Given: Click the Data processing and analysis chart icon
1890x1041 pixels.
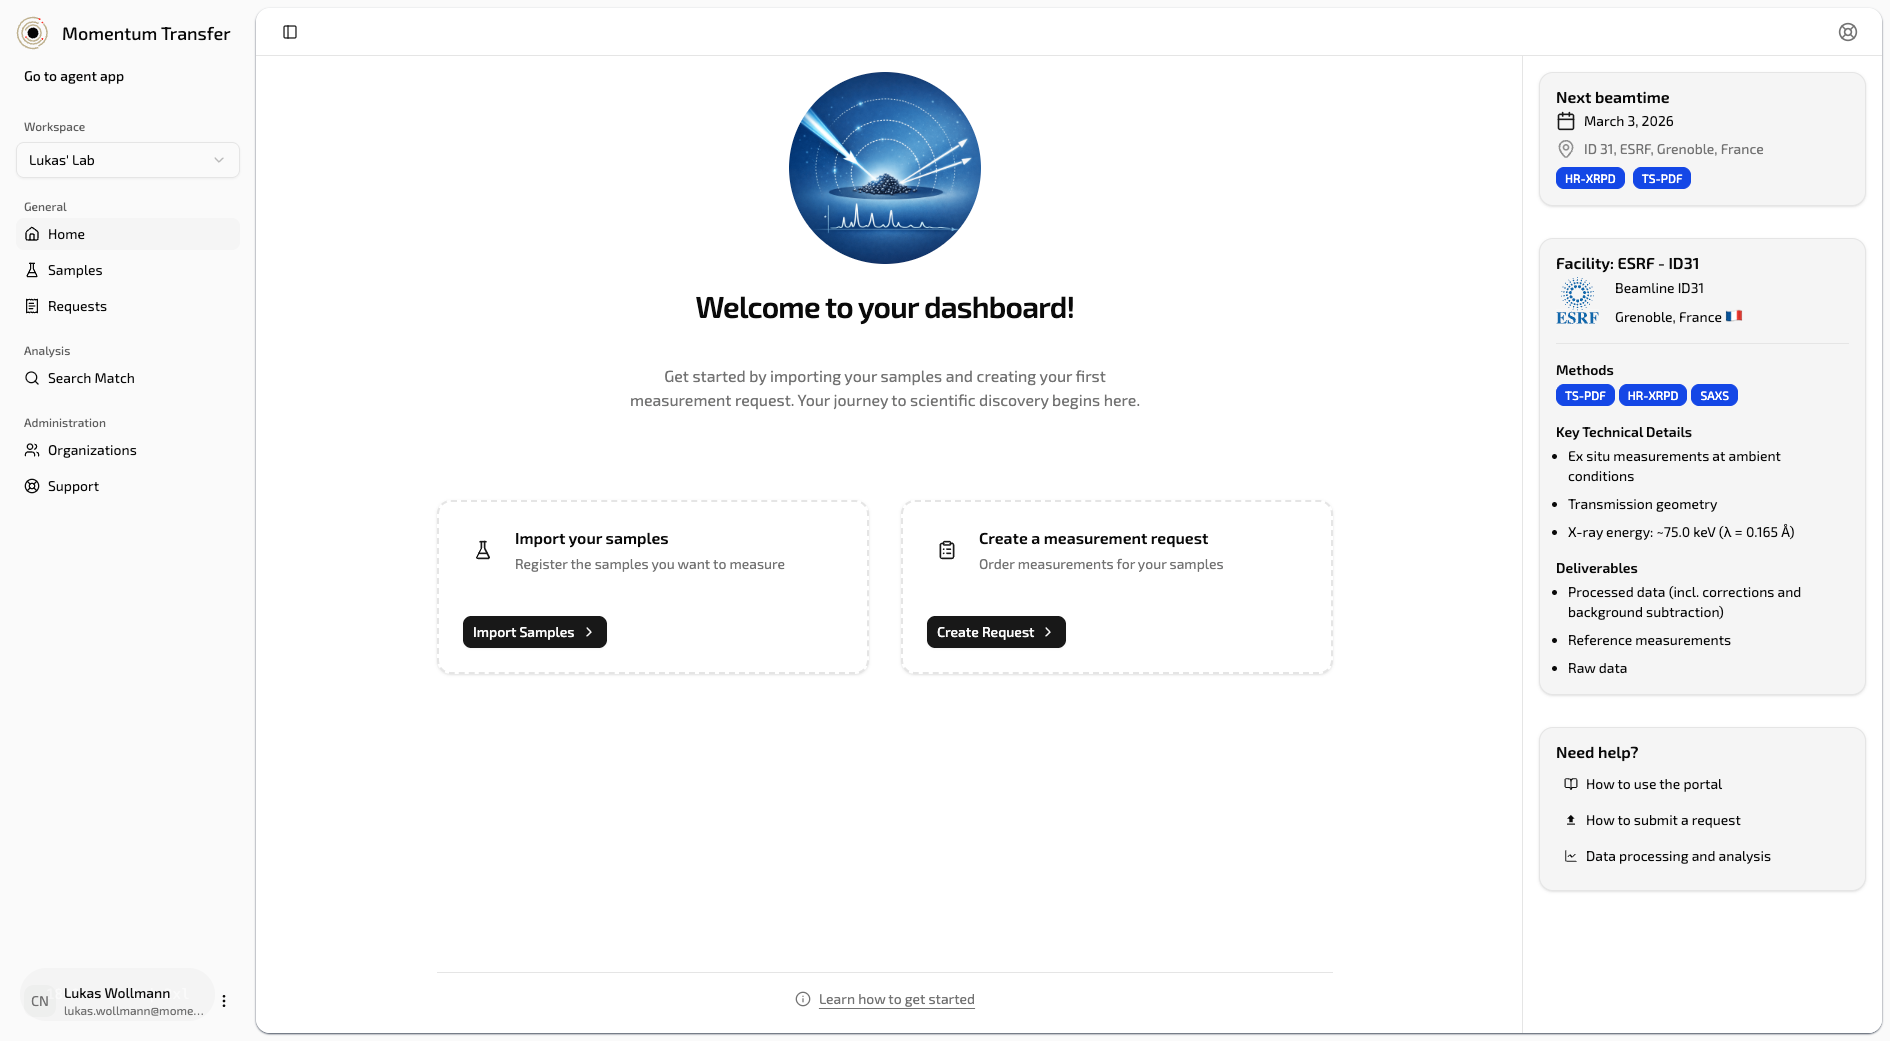Looking at the screenshot, I should point(1570,856).
